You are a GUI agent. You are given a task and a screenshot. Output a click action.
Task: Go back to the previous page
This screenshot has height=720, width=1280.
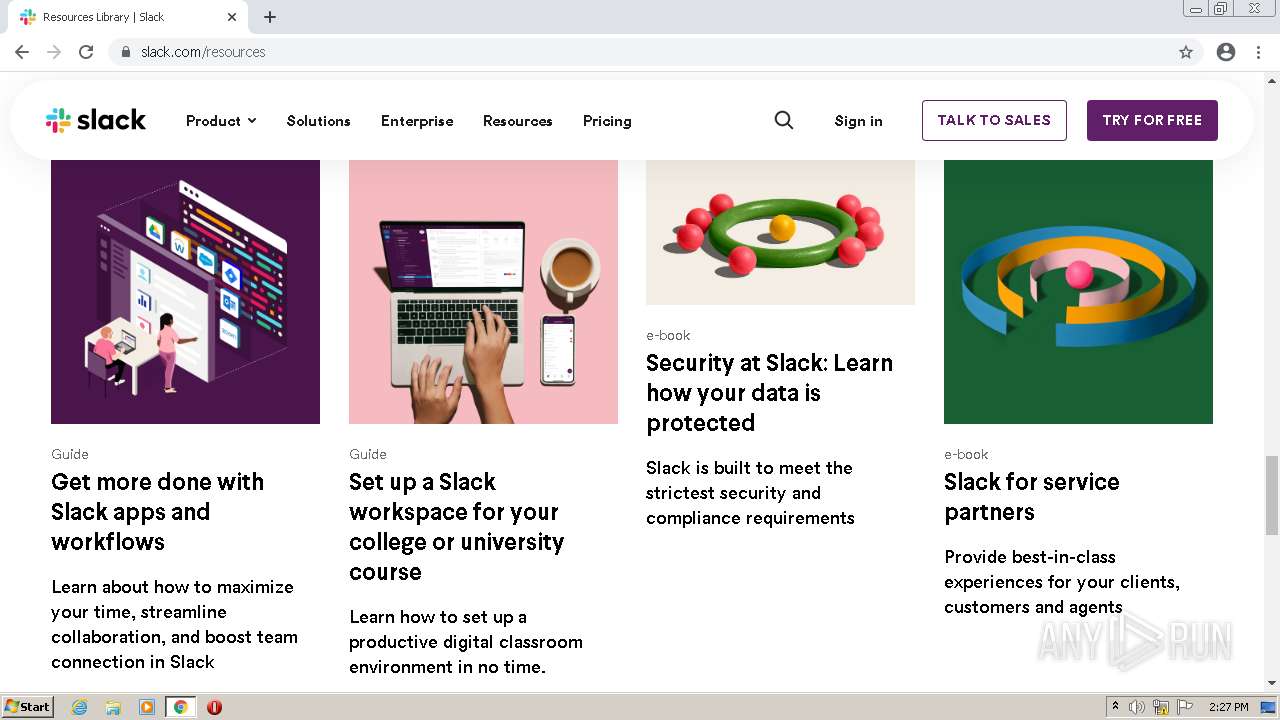click(22, 52)
